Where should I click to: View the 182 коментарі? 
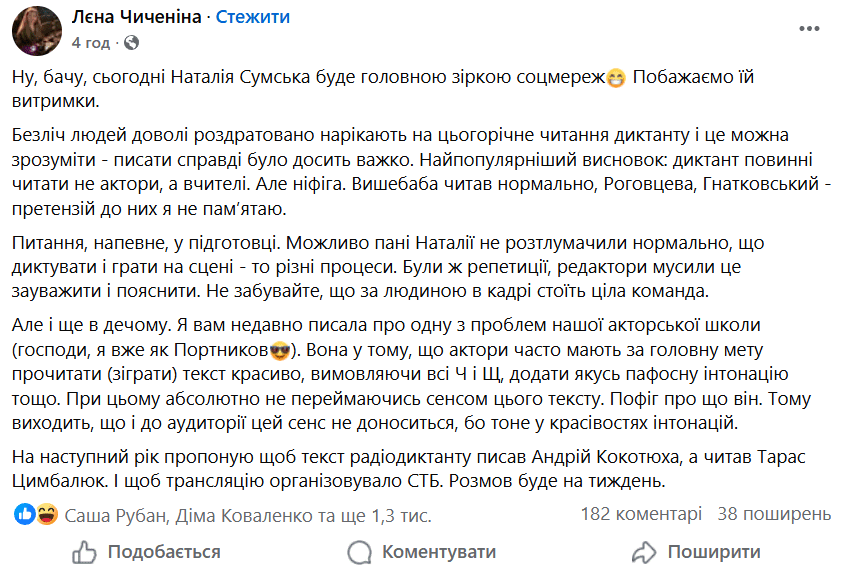click(641, 514)
